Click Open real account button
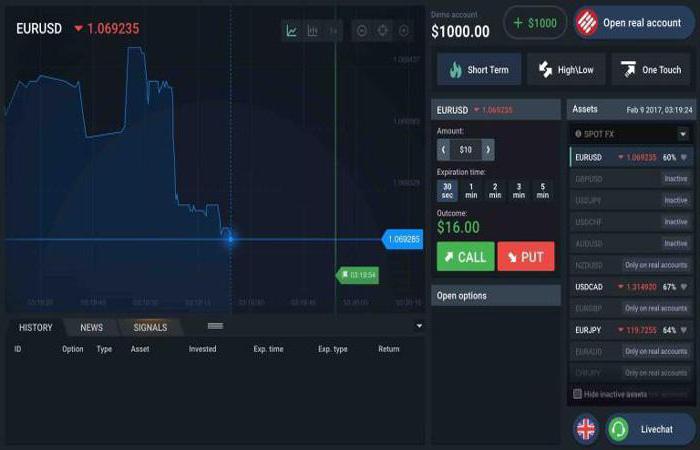This screenshot has width=700, height=450. [634, 22]
